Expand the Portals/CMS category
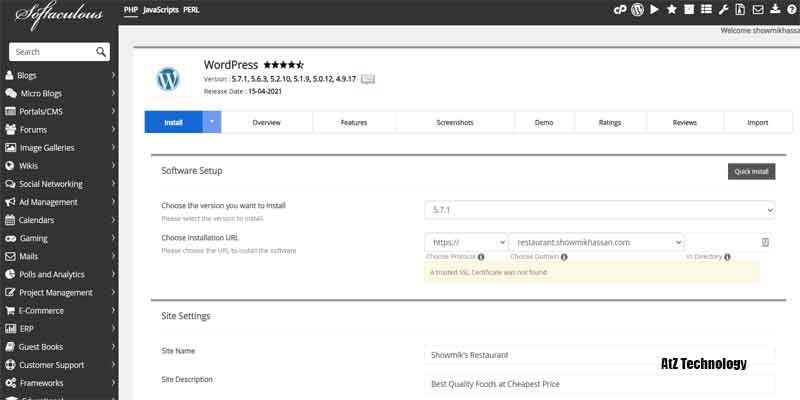 click(x=60, y=111)
